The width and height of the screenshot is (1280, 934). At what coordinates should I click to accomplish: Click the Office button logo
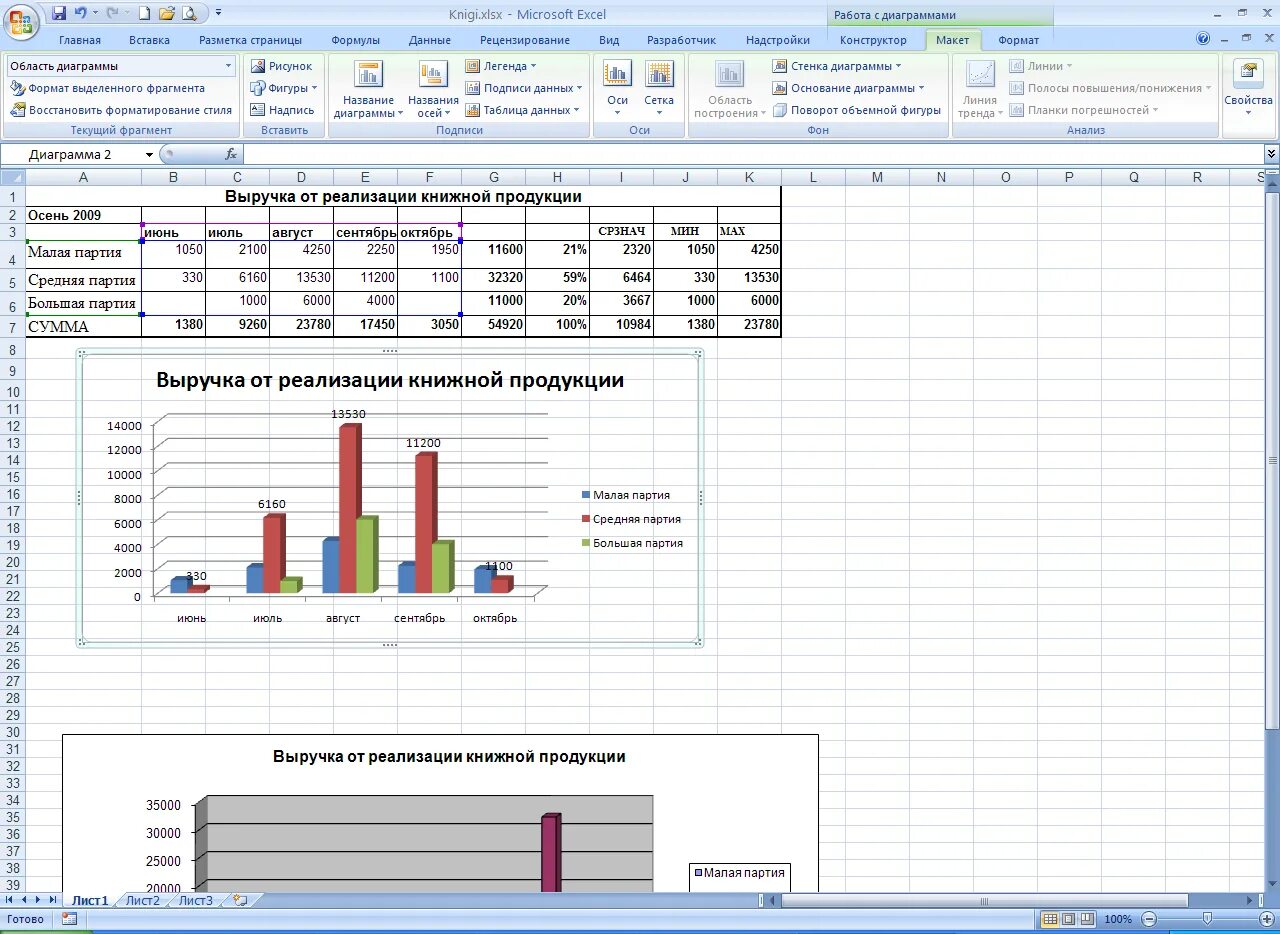click(x=21, y=21)
